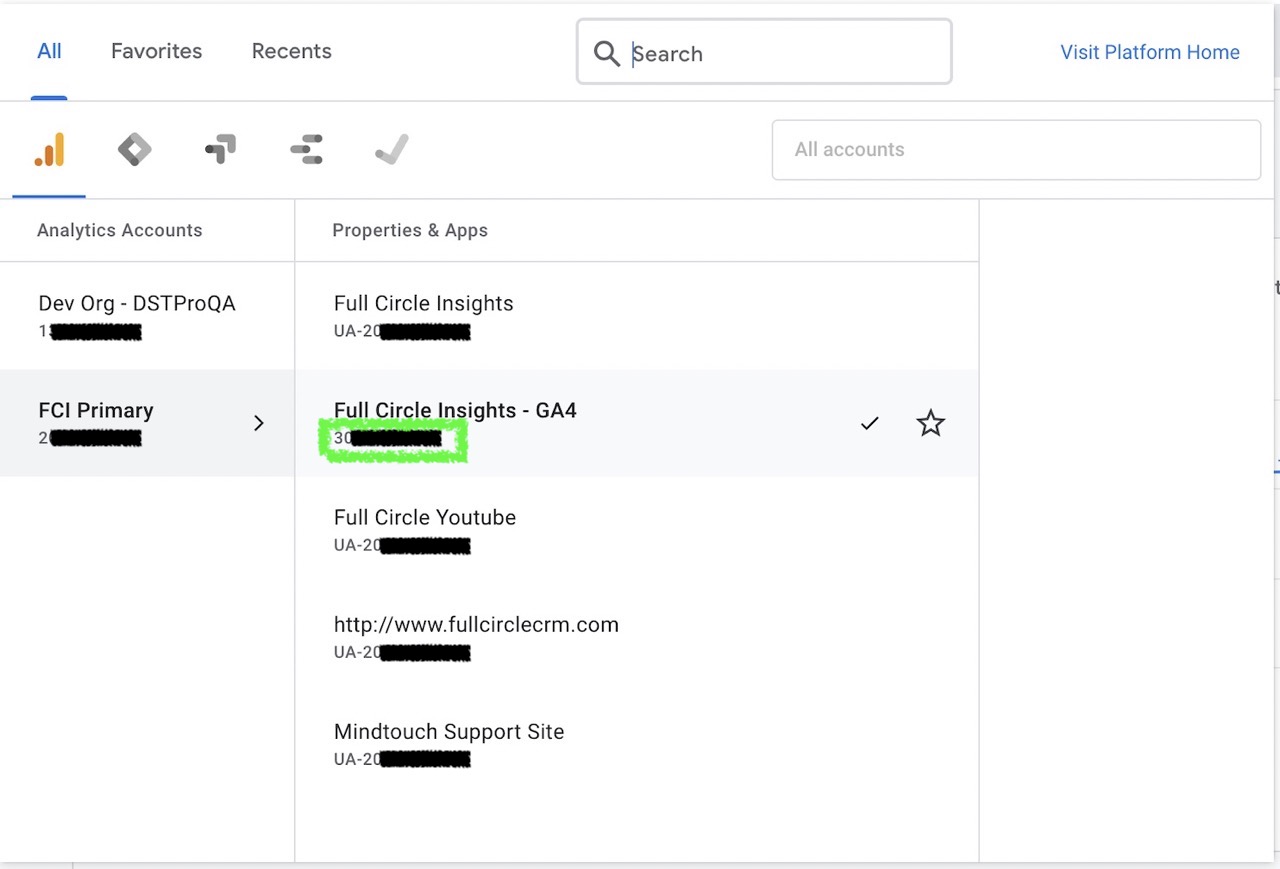This screenshot has height=869, width=1280.
Task: Click the Analytics Accounts column header
Action: (120, 230)
